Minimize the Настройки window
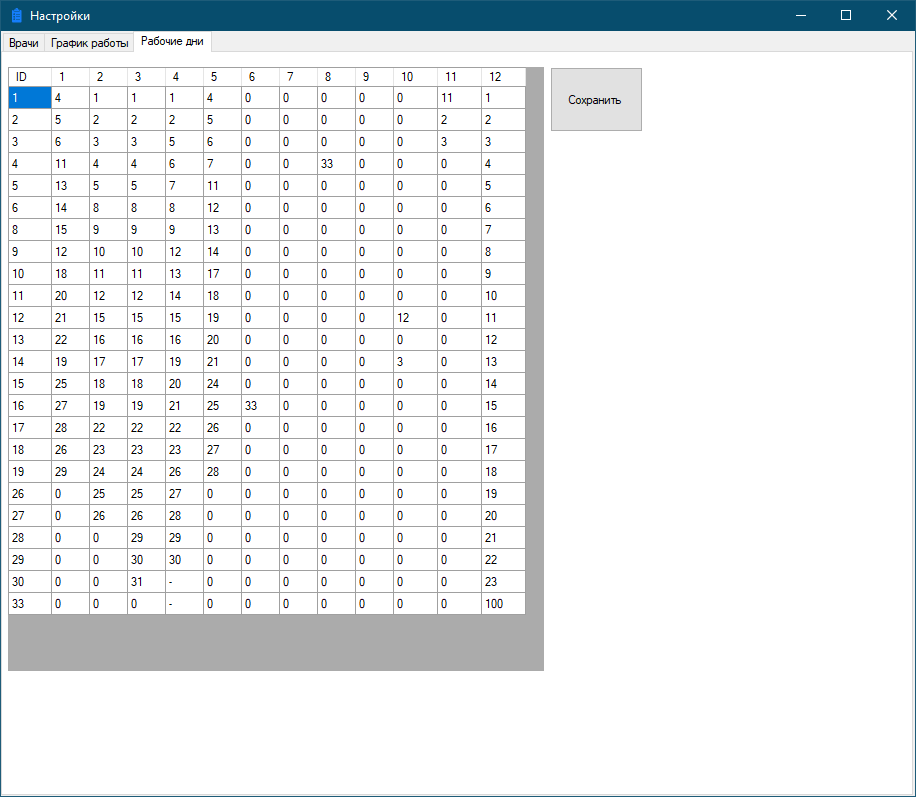This screenshot has width=916, height=797. point(801,15)
